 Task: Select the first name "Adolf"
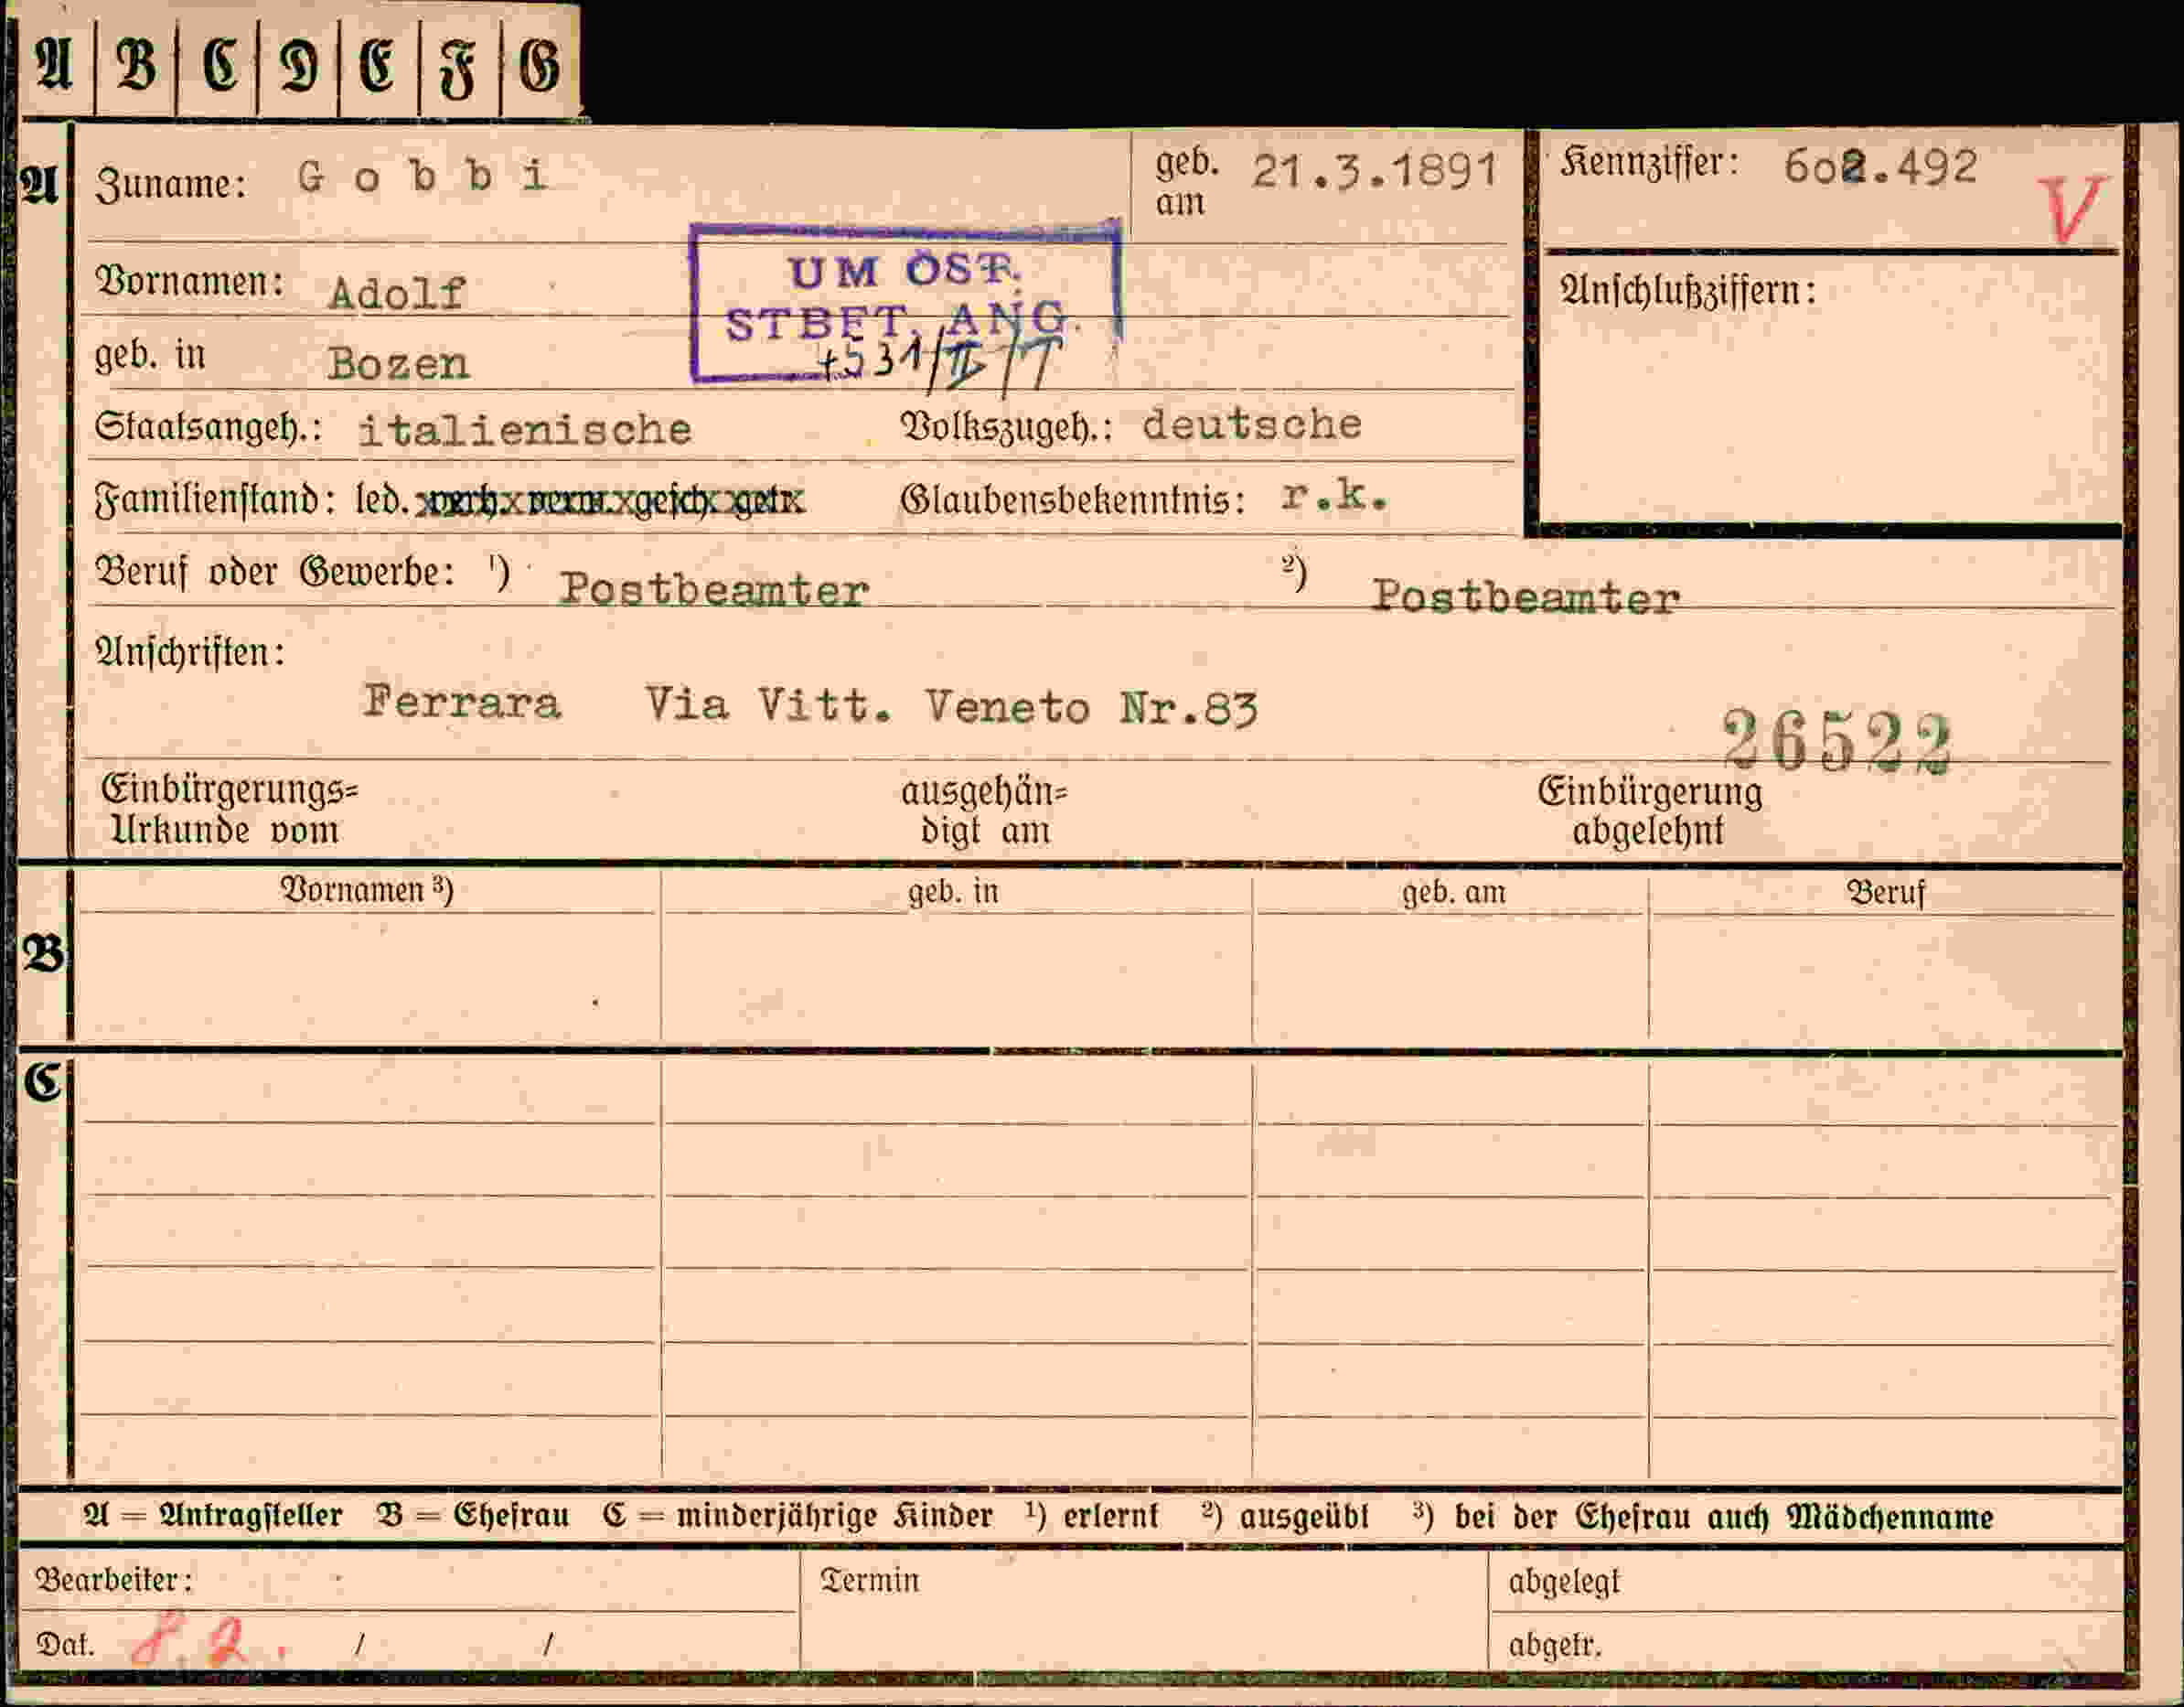tap(396, 293)
